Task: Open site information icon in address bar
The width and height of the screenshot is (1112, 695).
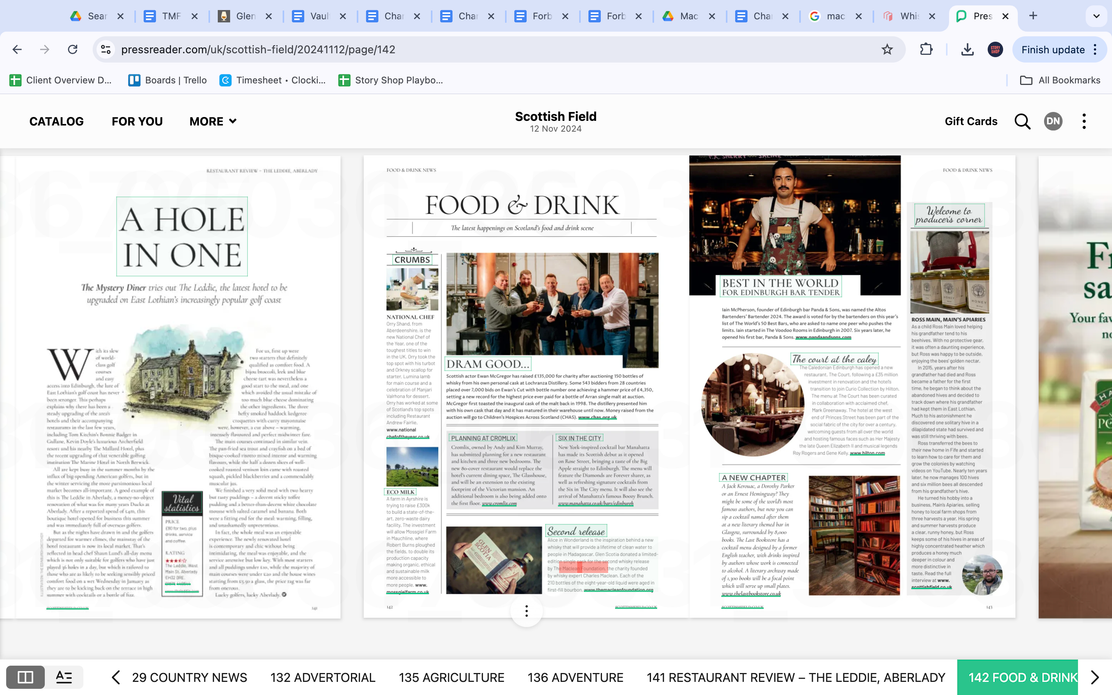Action: 106,50
